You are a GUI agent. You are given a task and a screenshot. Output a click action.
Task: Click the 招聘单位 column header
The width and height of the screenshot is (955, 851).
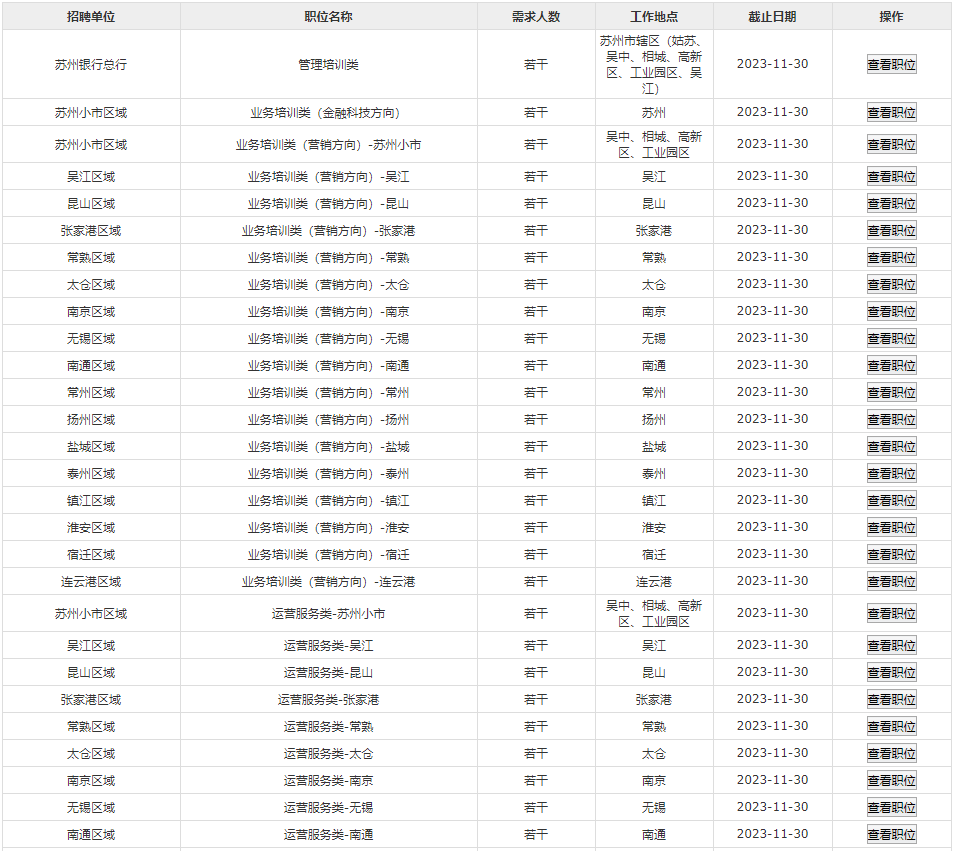click(91, 16)
